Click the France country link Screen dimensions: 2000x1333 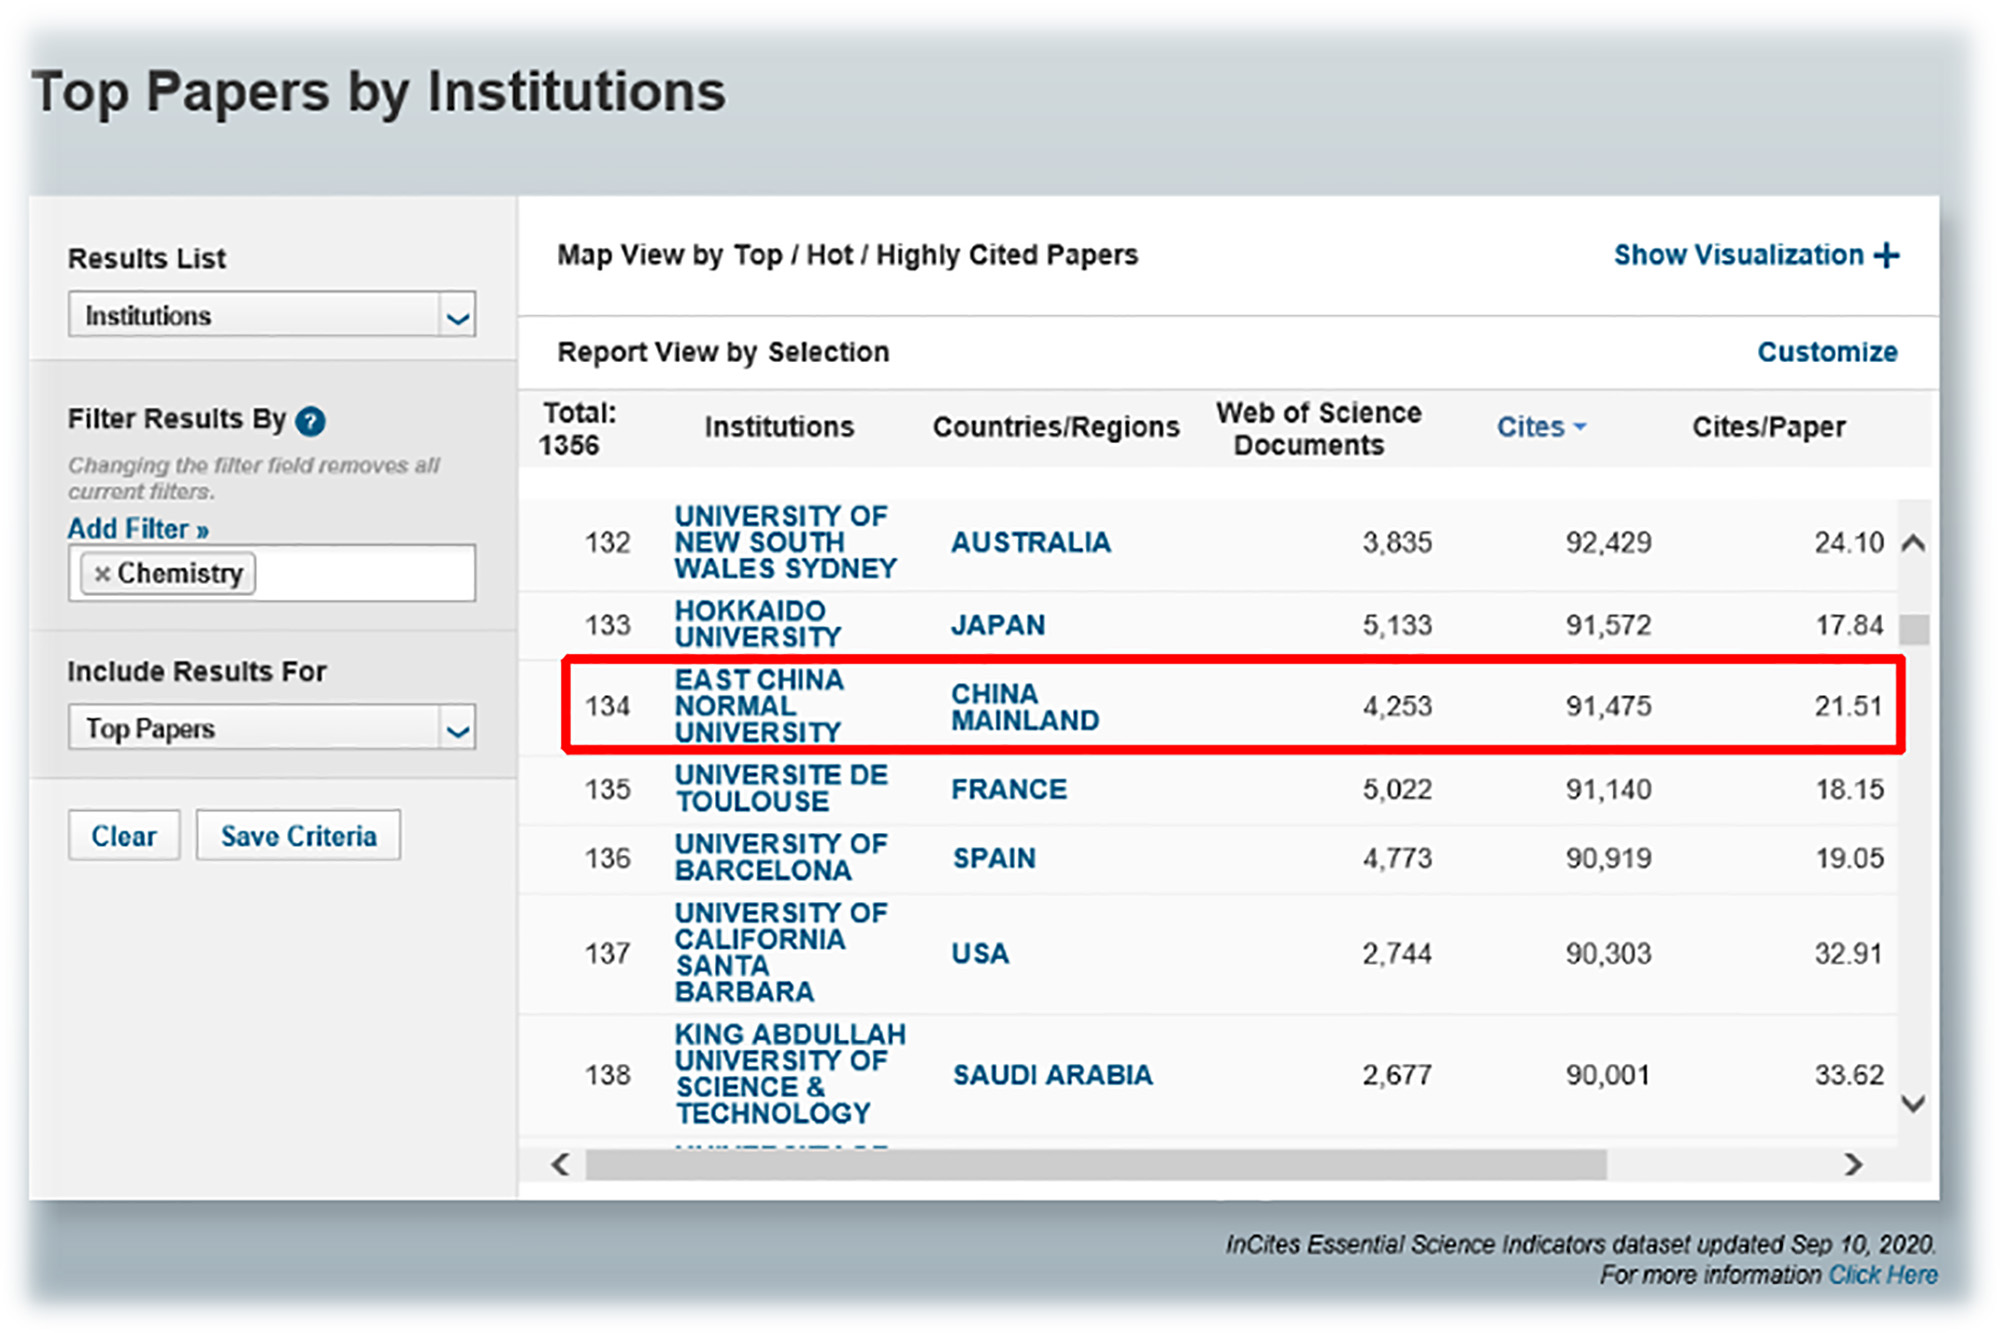tap(1008, 790)
